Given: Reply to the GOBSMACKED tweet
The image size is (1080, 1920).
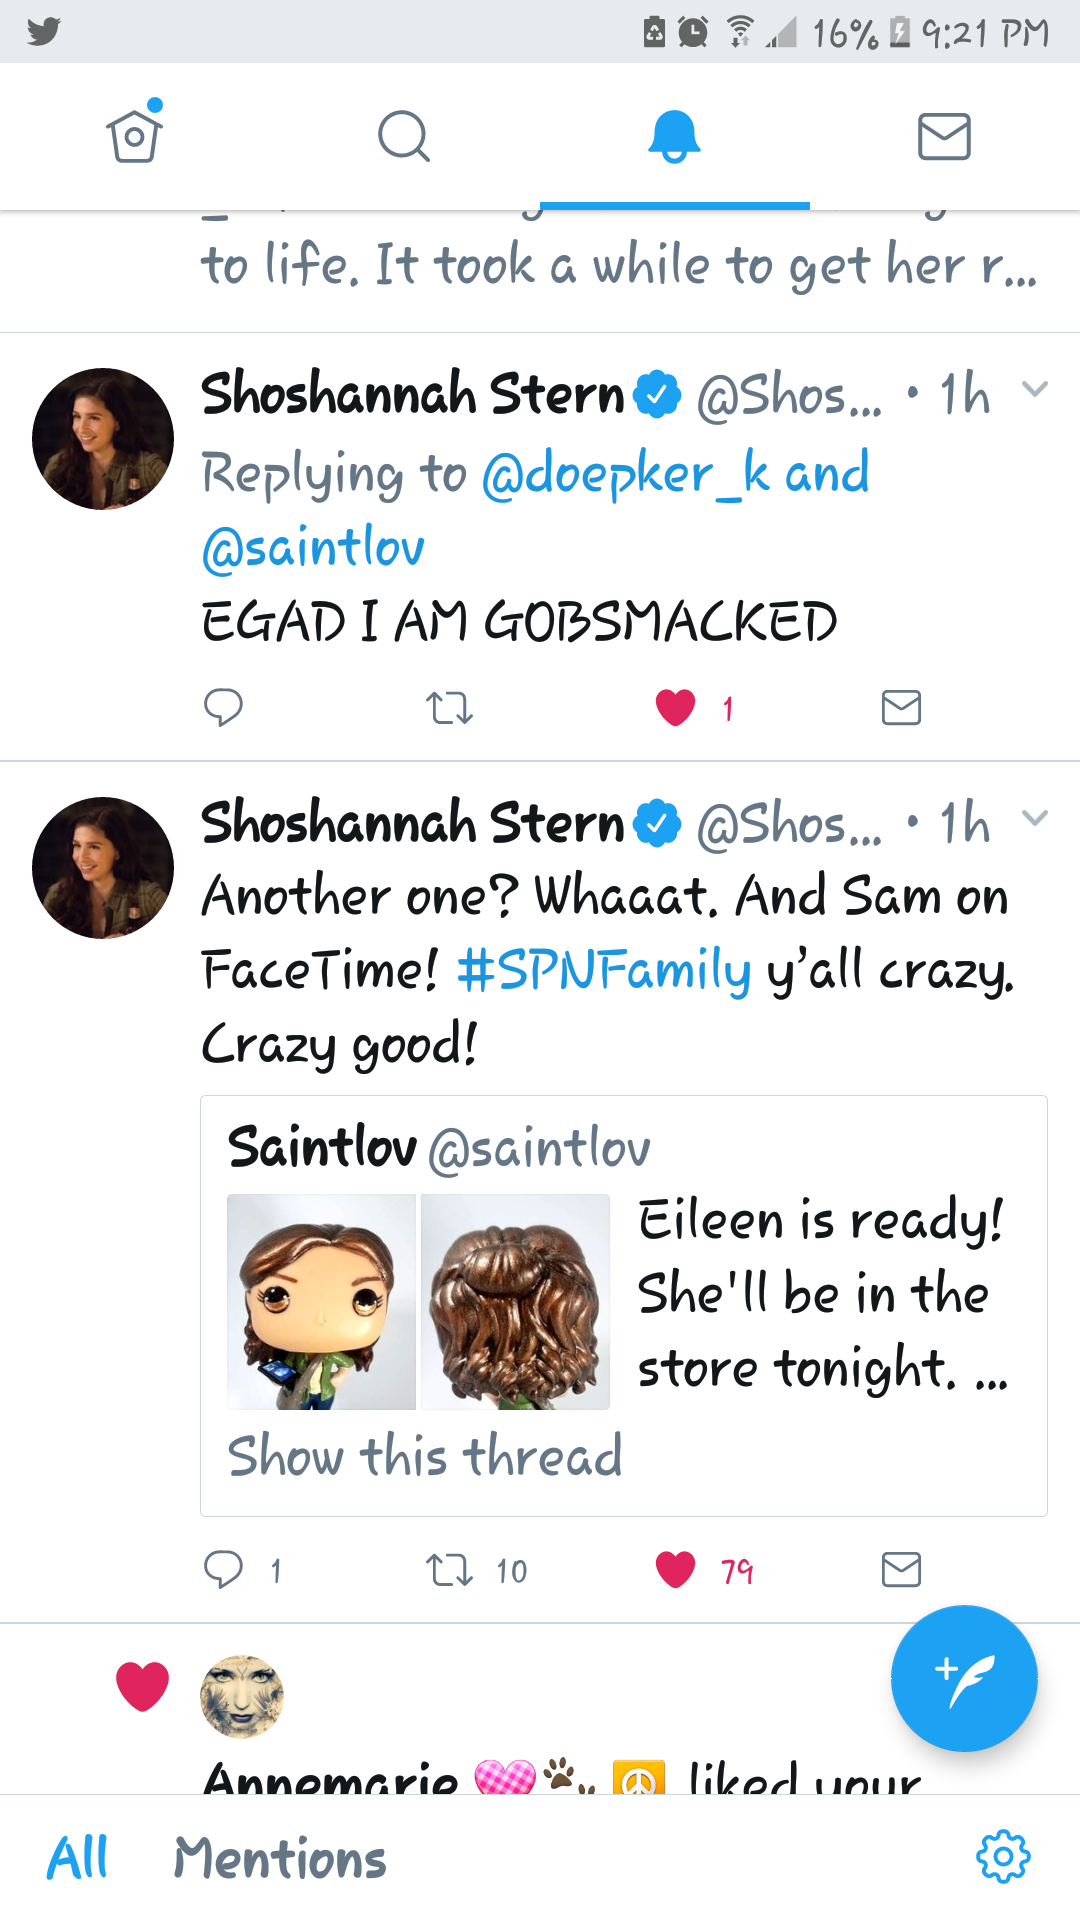Looking at the screenshot, I should coord(223,707).
